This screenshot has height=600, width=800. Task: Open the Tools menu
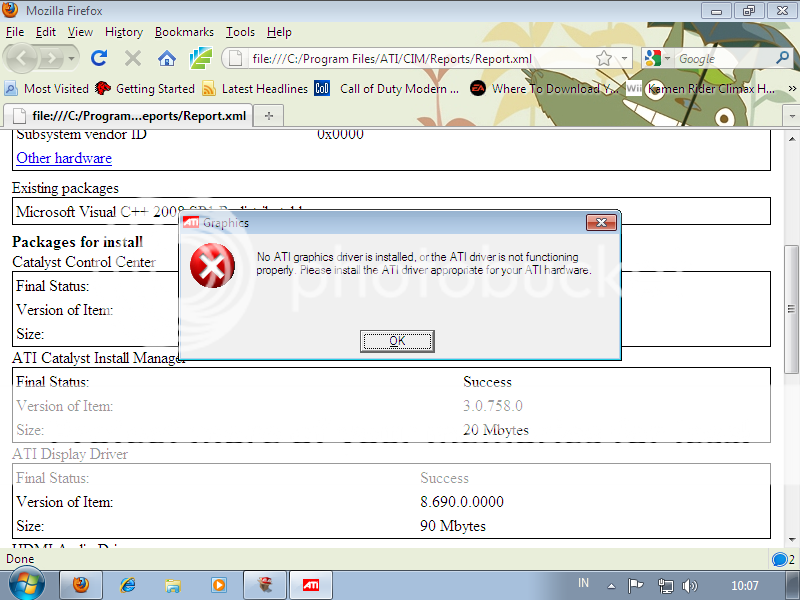[240, 32]
